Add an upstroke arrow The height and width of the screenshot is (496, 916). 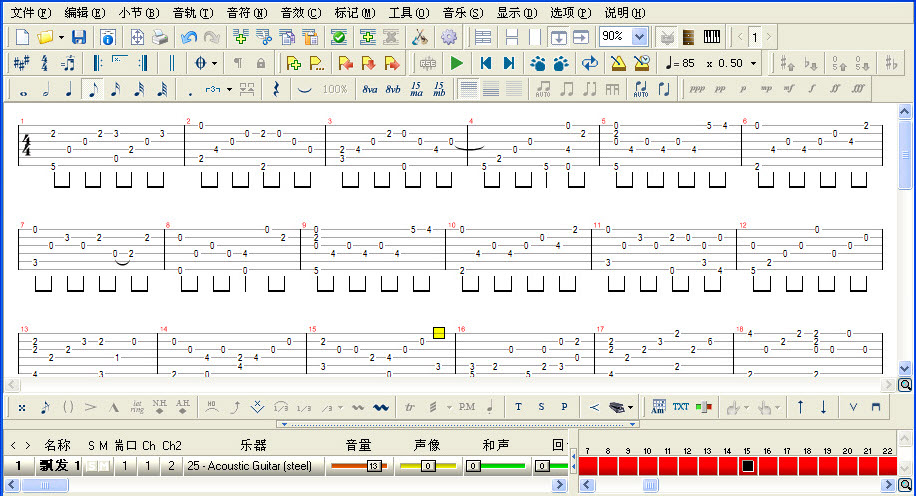[800, 407]
